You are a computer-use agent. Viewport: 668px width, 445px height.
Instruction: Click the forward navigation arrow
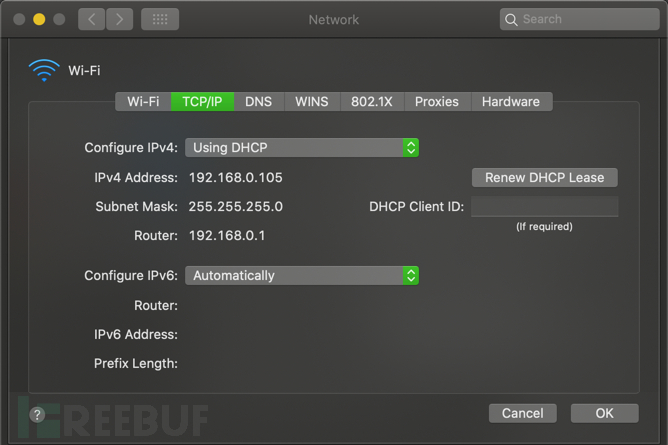[x=118, y=19]
